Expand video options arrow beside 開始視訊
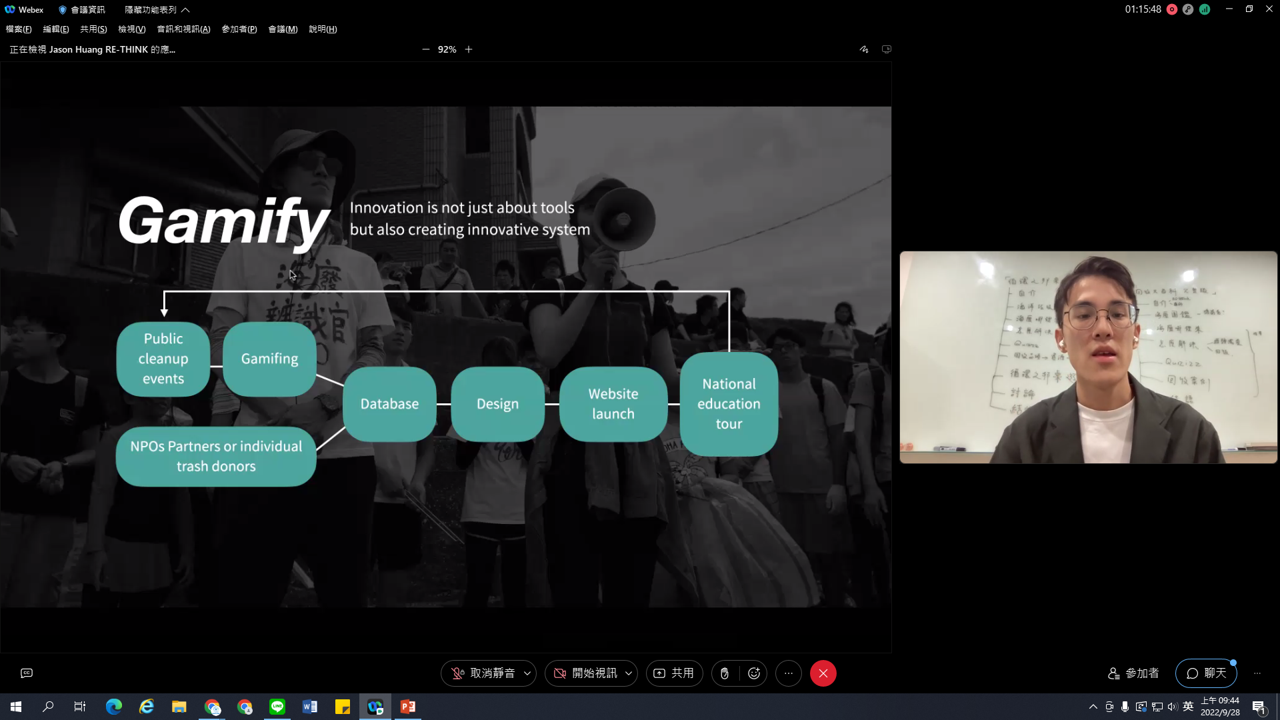The height and width of the screenshot is (720, 1280). point(628,673)
